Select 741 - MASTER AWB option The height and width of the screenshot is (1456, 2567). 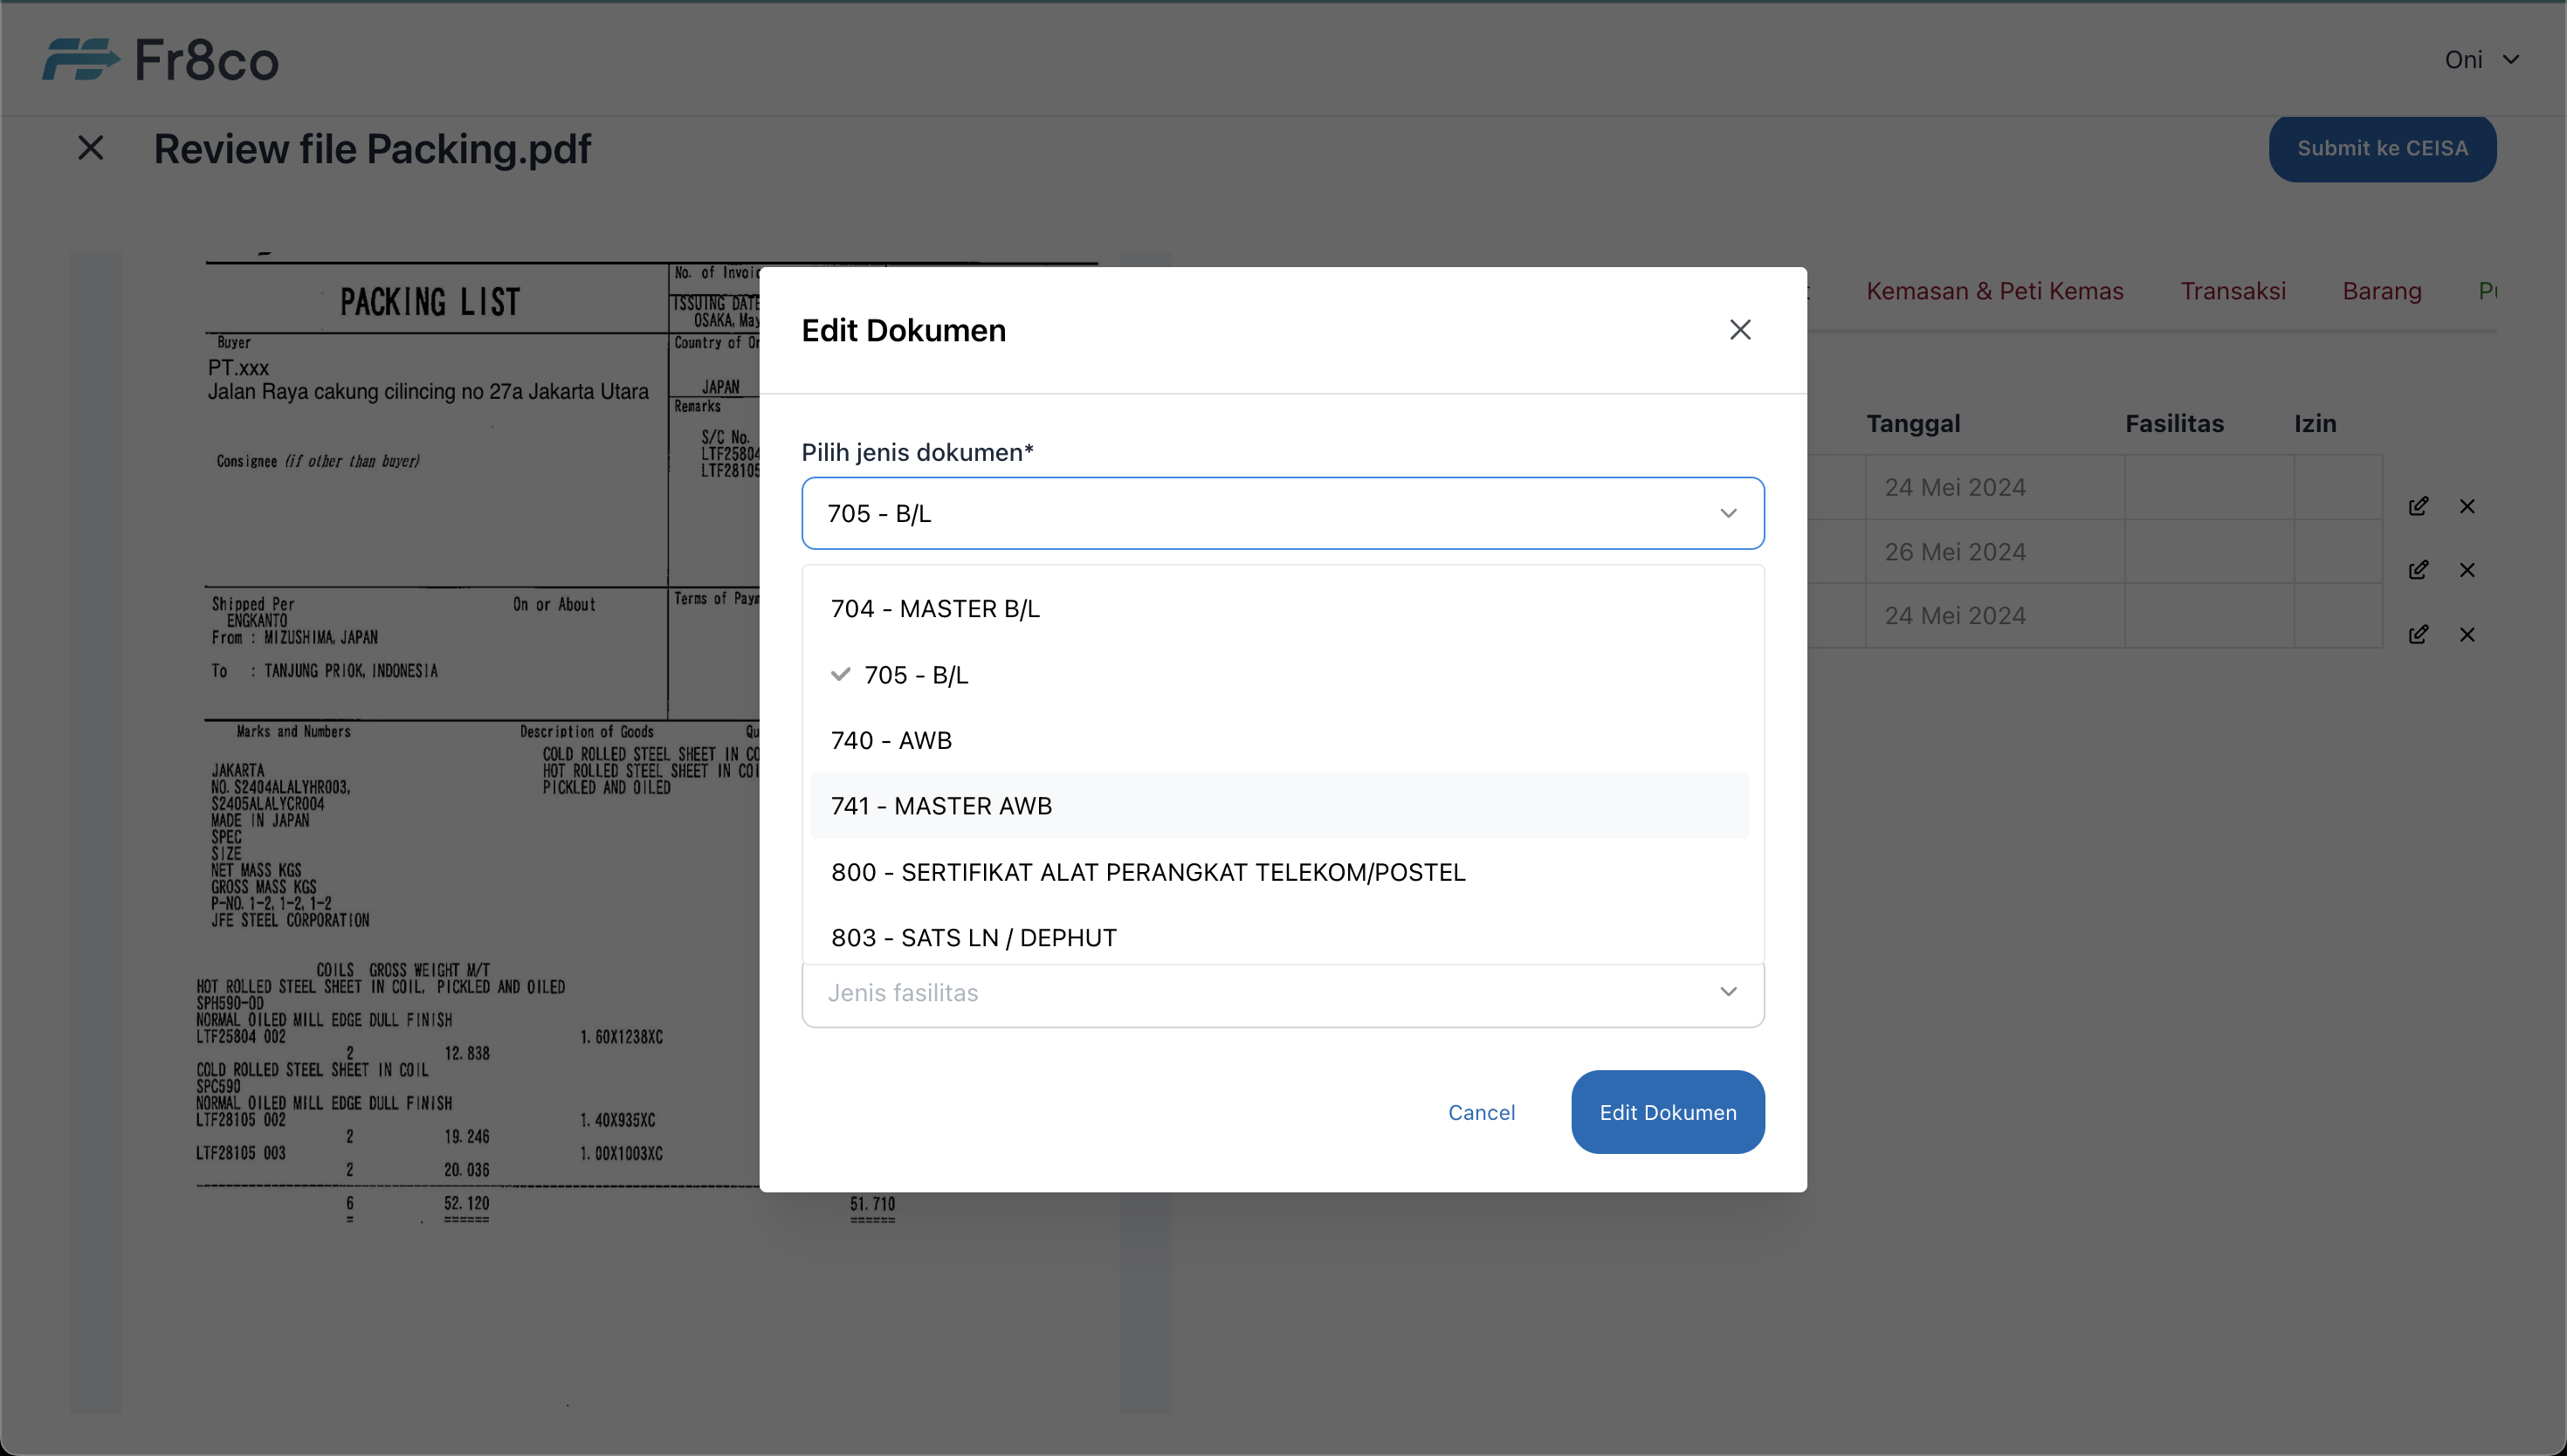[941, 806]
